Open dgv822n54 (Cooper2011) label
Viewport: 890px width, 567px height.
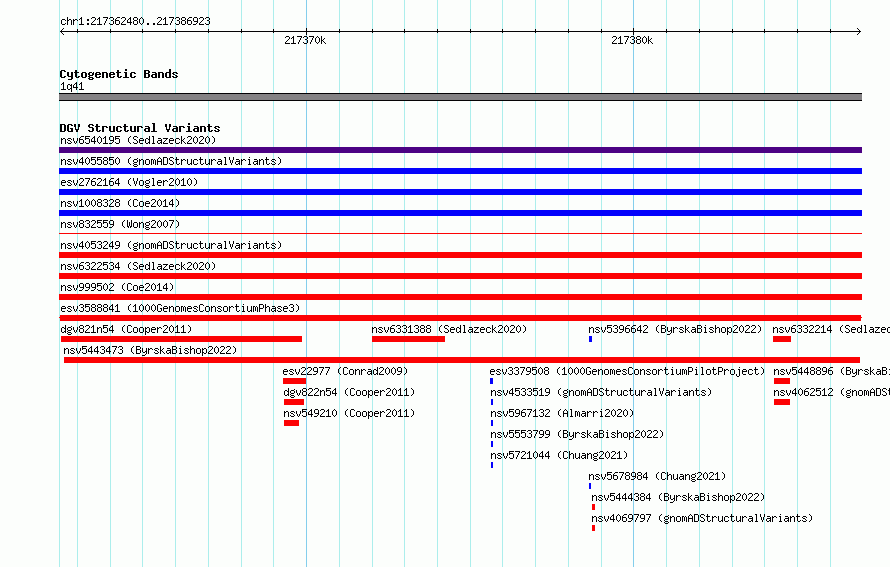pyautogui.click(x=349, y=392)
